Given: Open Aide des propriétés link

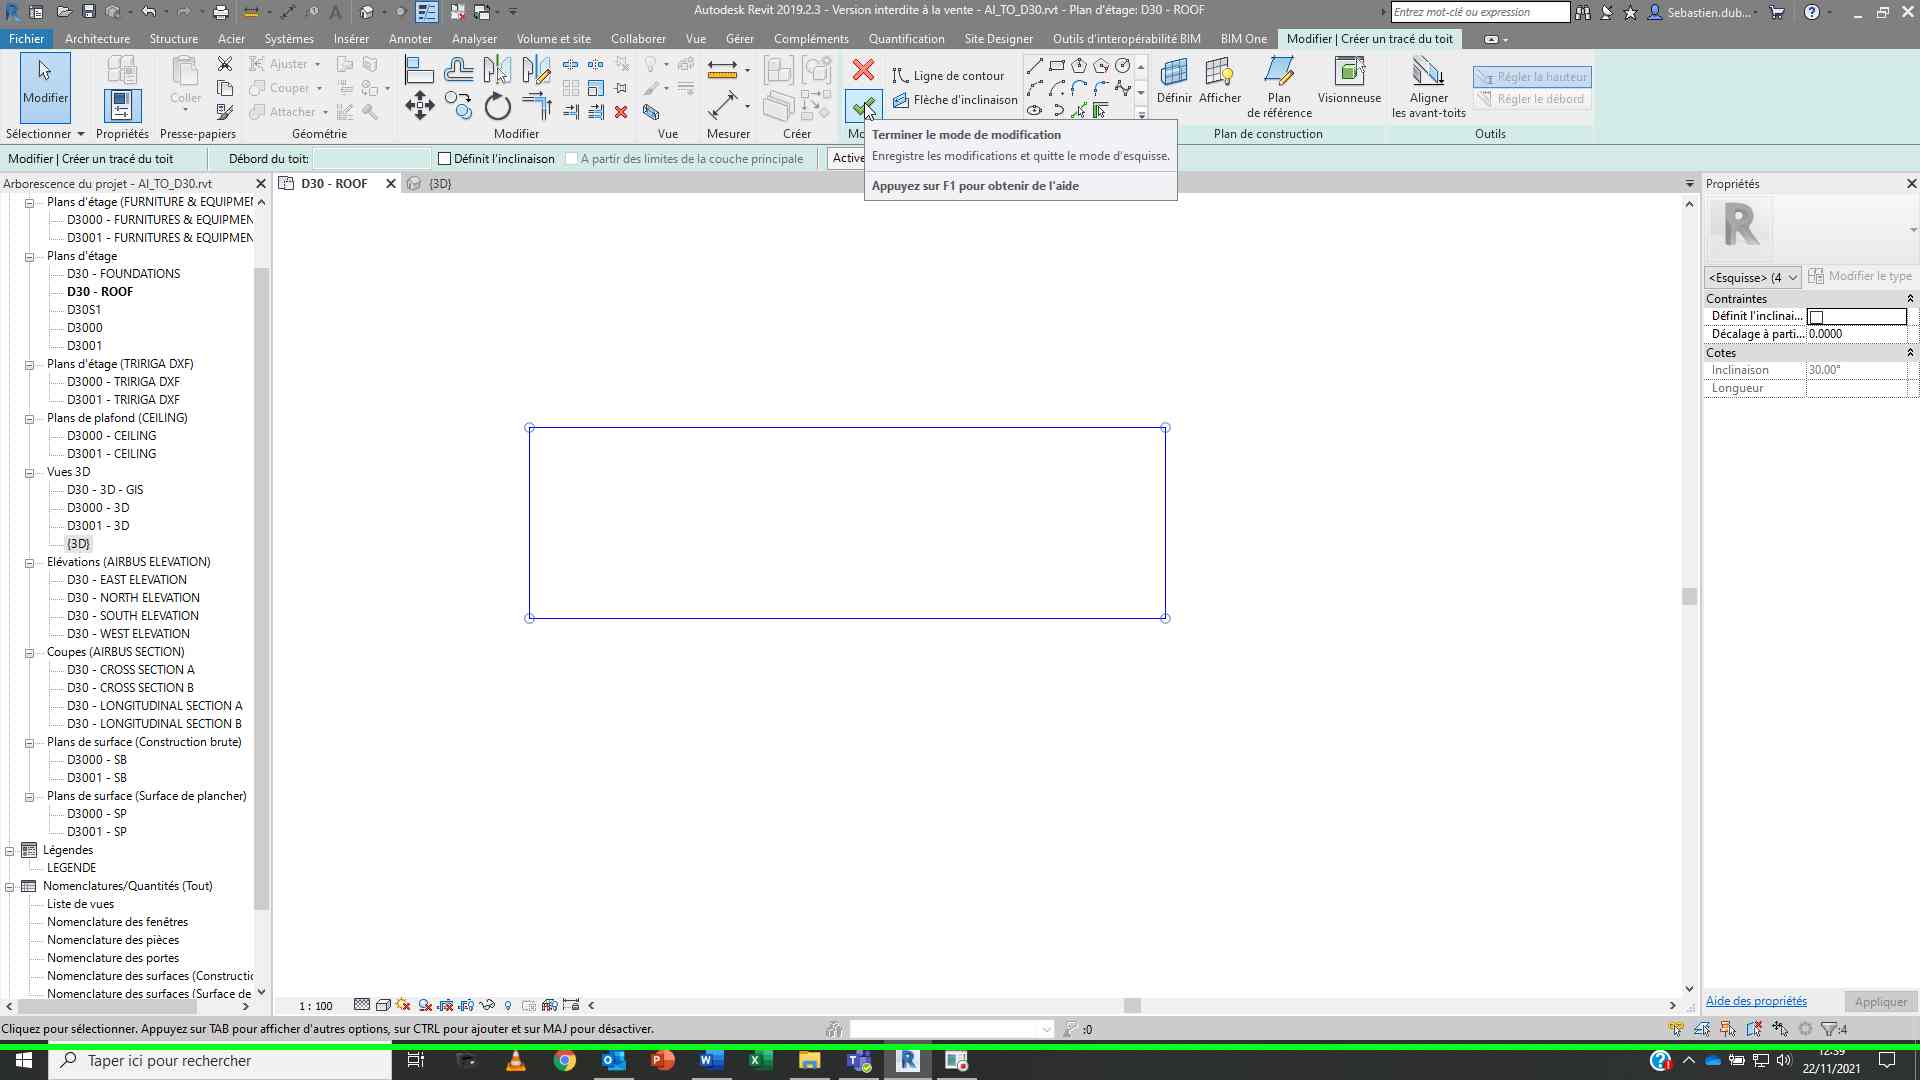Looking at the screenshot, I should [x=1756, y=1001].
